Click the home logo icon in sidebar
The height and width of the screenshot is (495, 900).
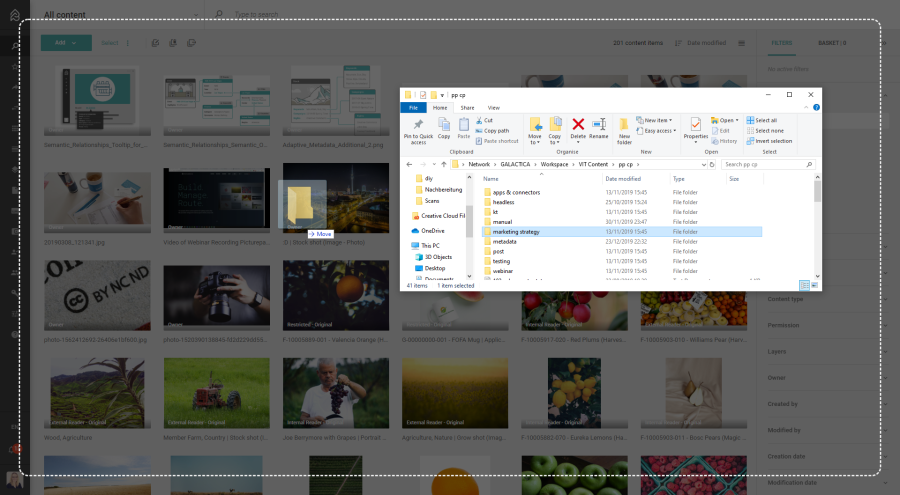[x=15, y=15]
